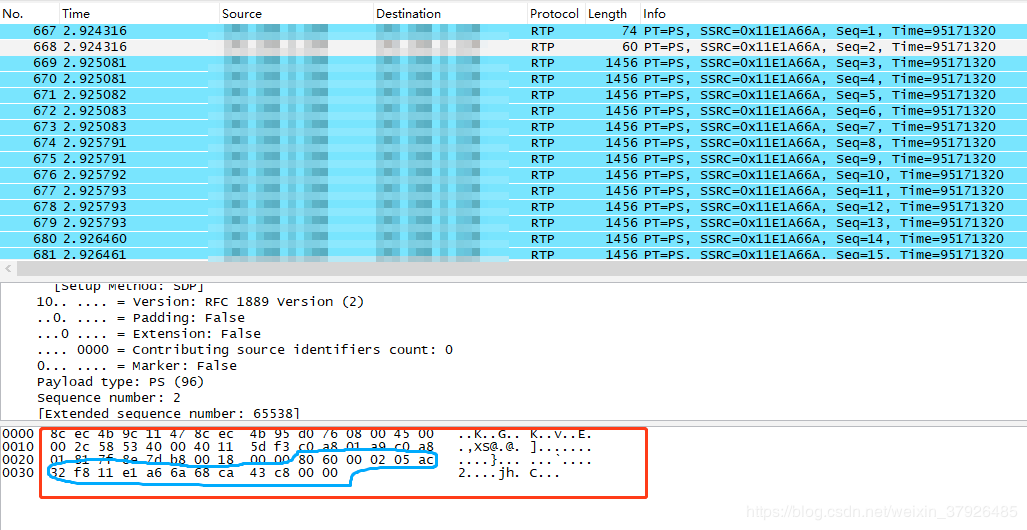Viewport: 1027px width, 530px height.
Task: Select packet row with Seq=3
Action: 514,63
